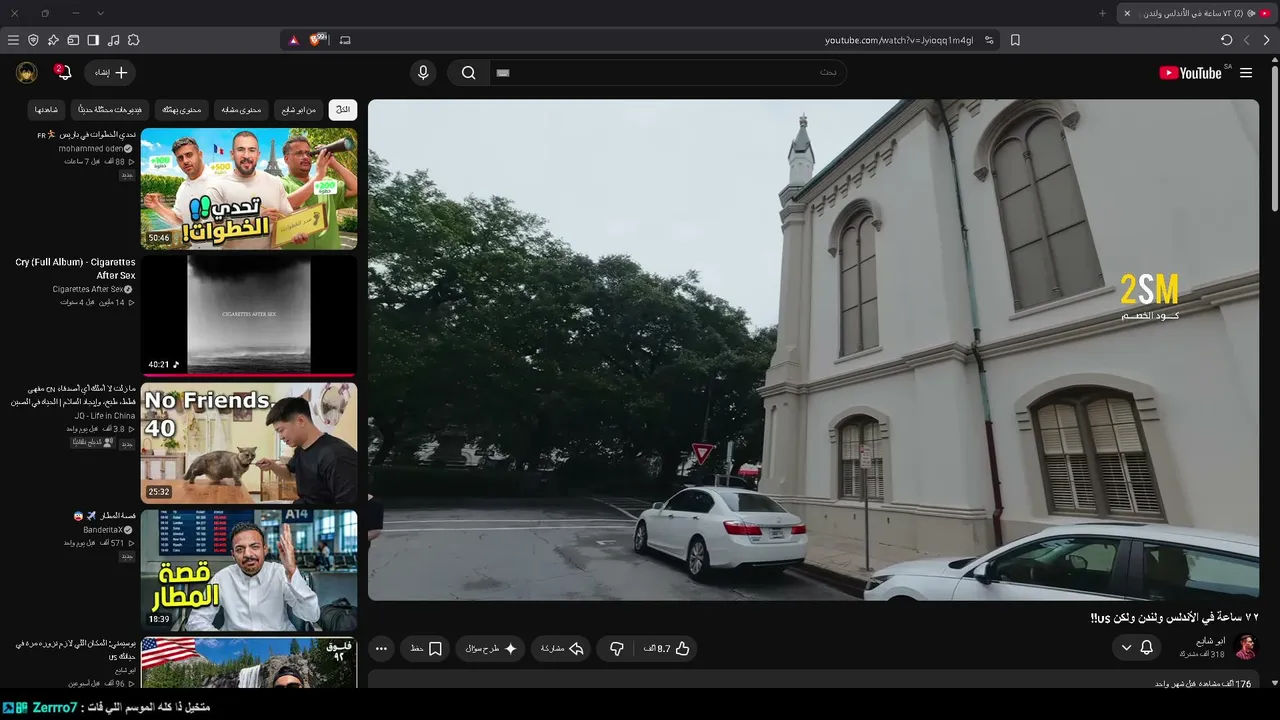Open the subscription notification bell dropdown
This screenshot has height=720, width=1280.
coord(1138,648)
